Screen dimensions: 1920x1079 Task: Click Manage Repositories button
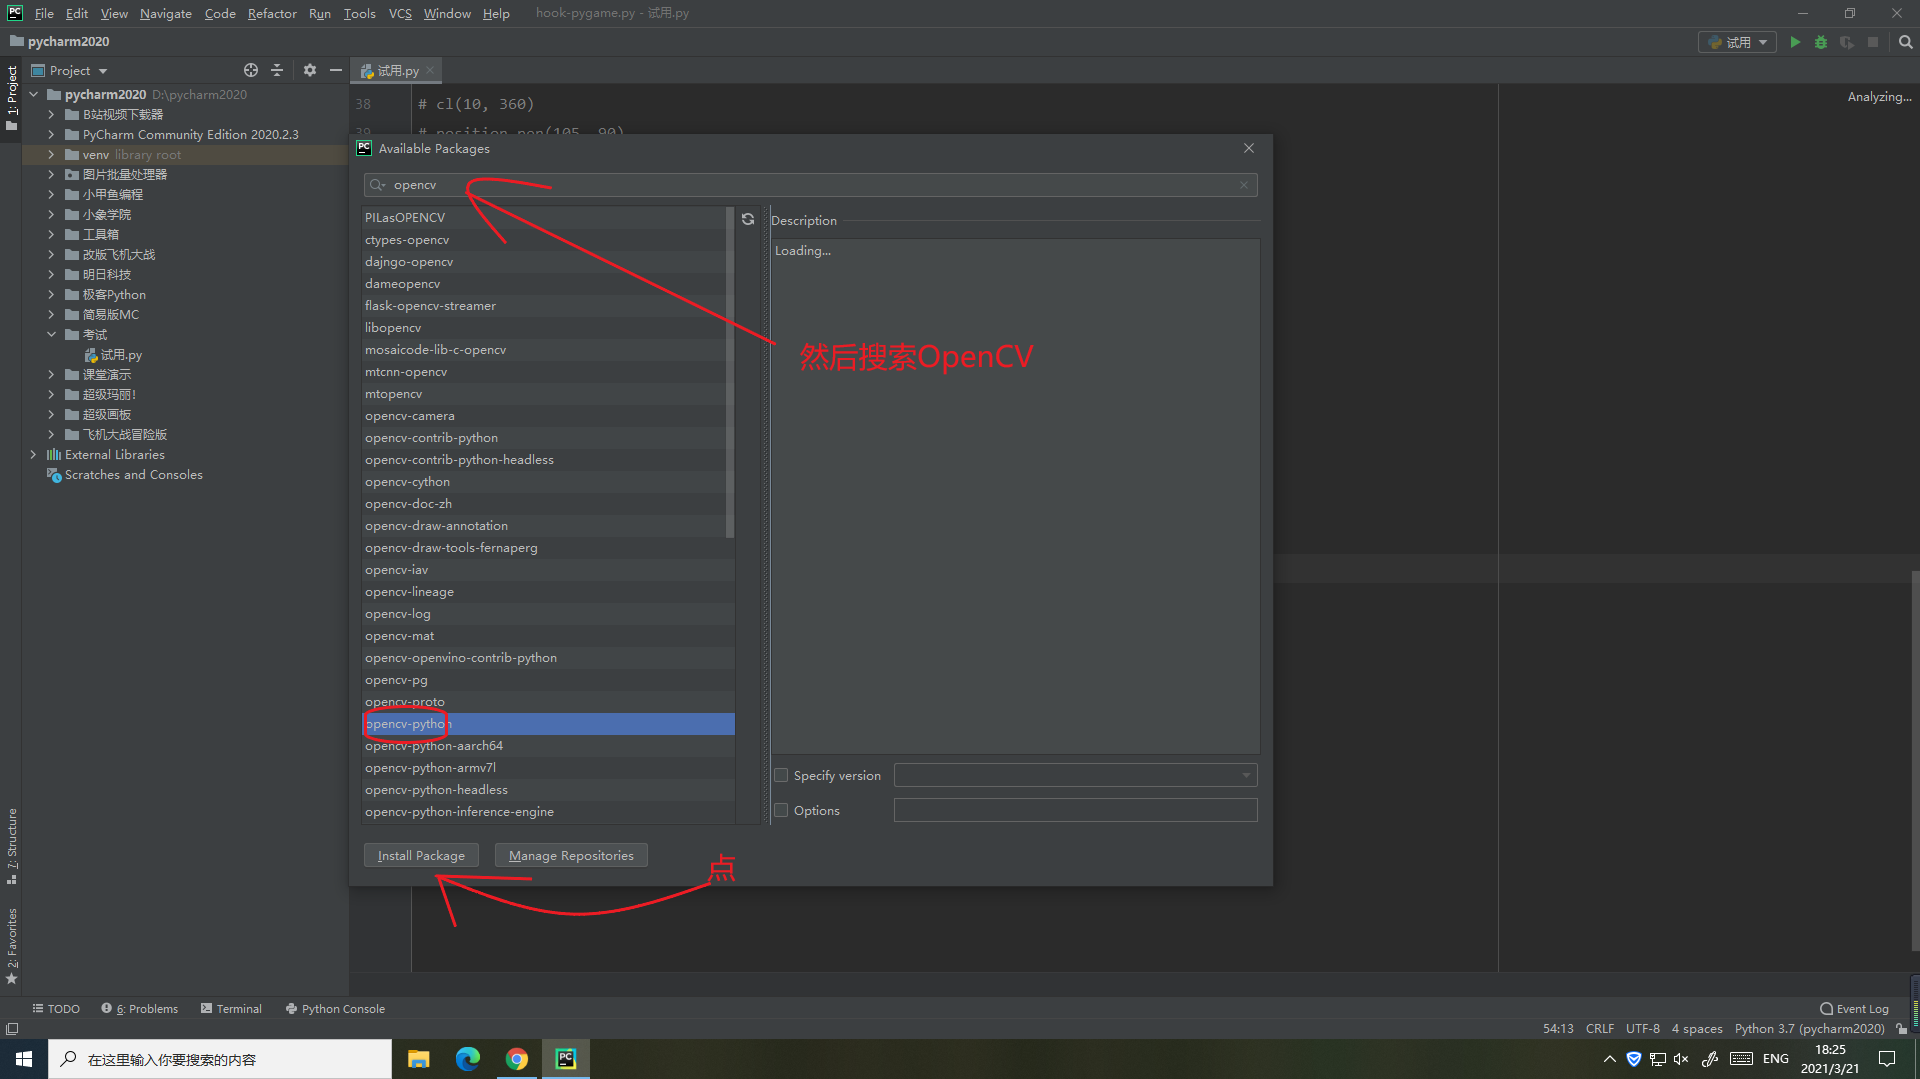click(x=571, y=855)
